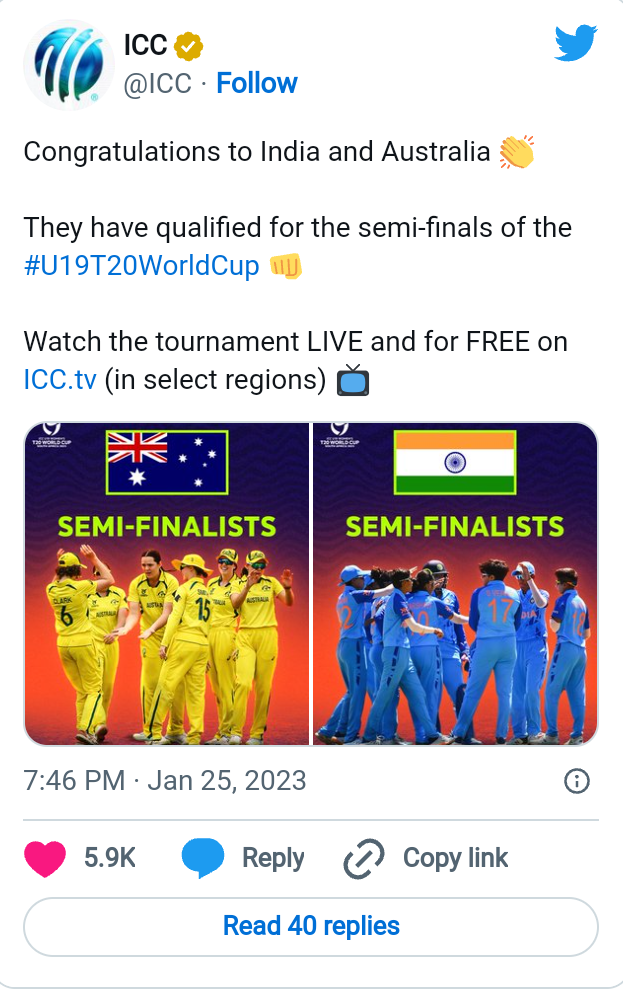The image size is (623, 992).
Task: Click the Copy link text
Action: 455,859
